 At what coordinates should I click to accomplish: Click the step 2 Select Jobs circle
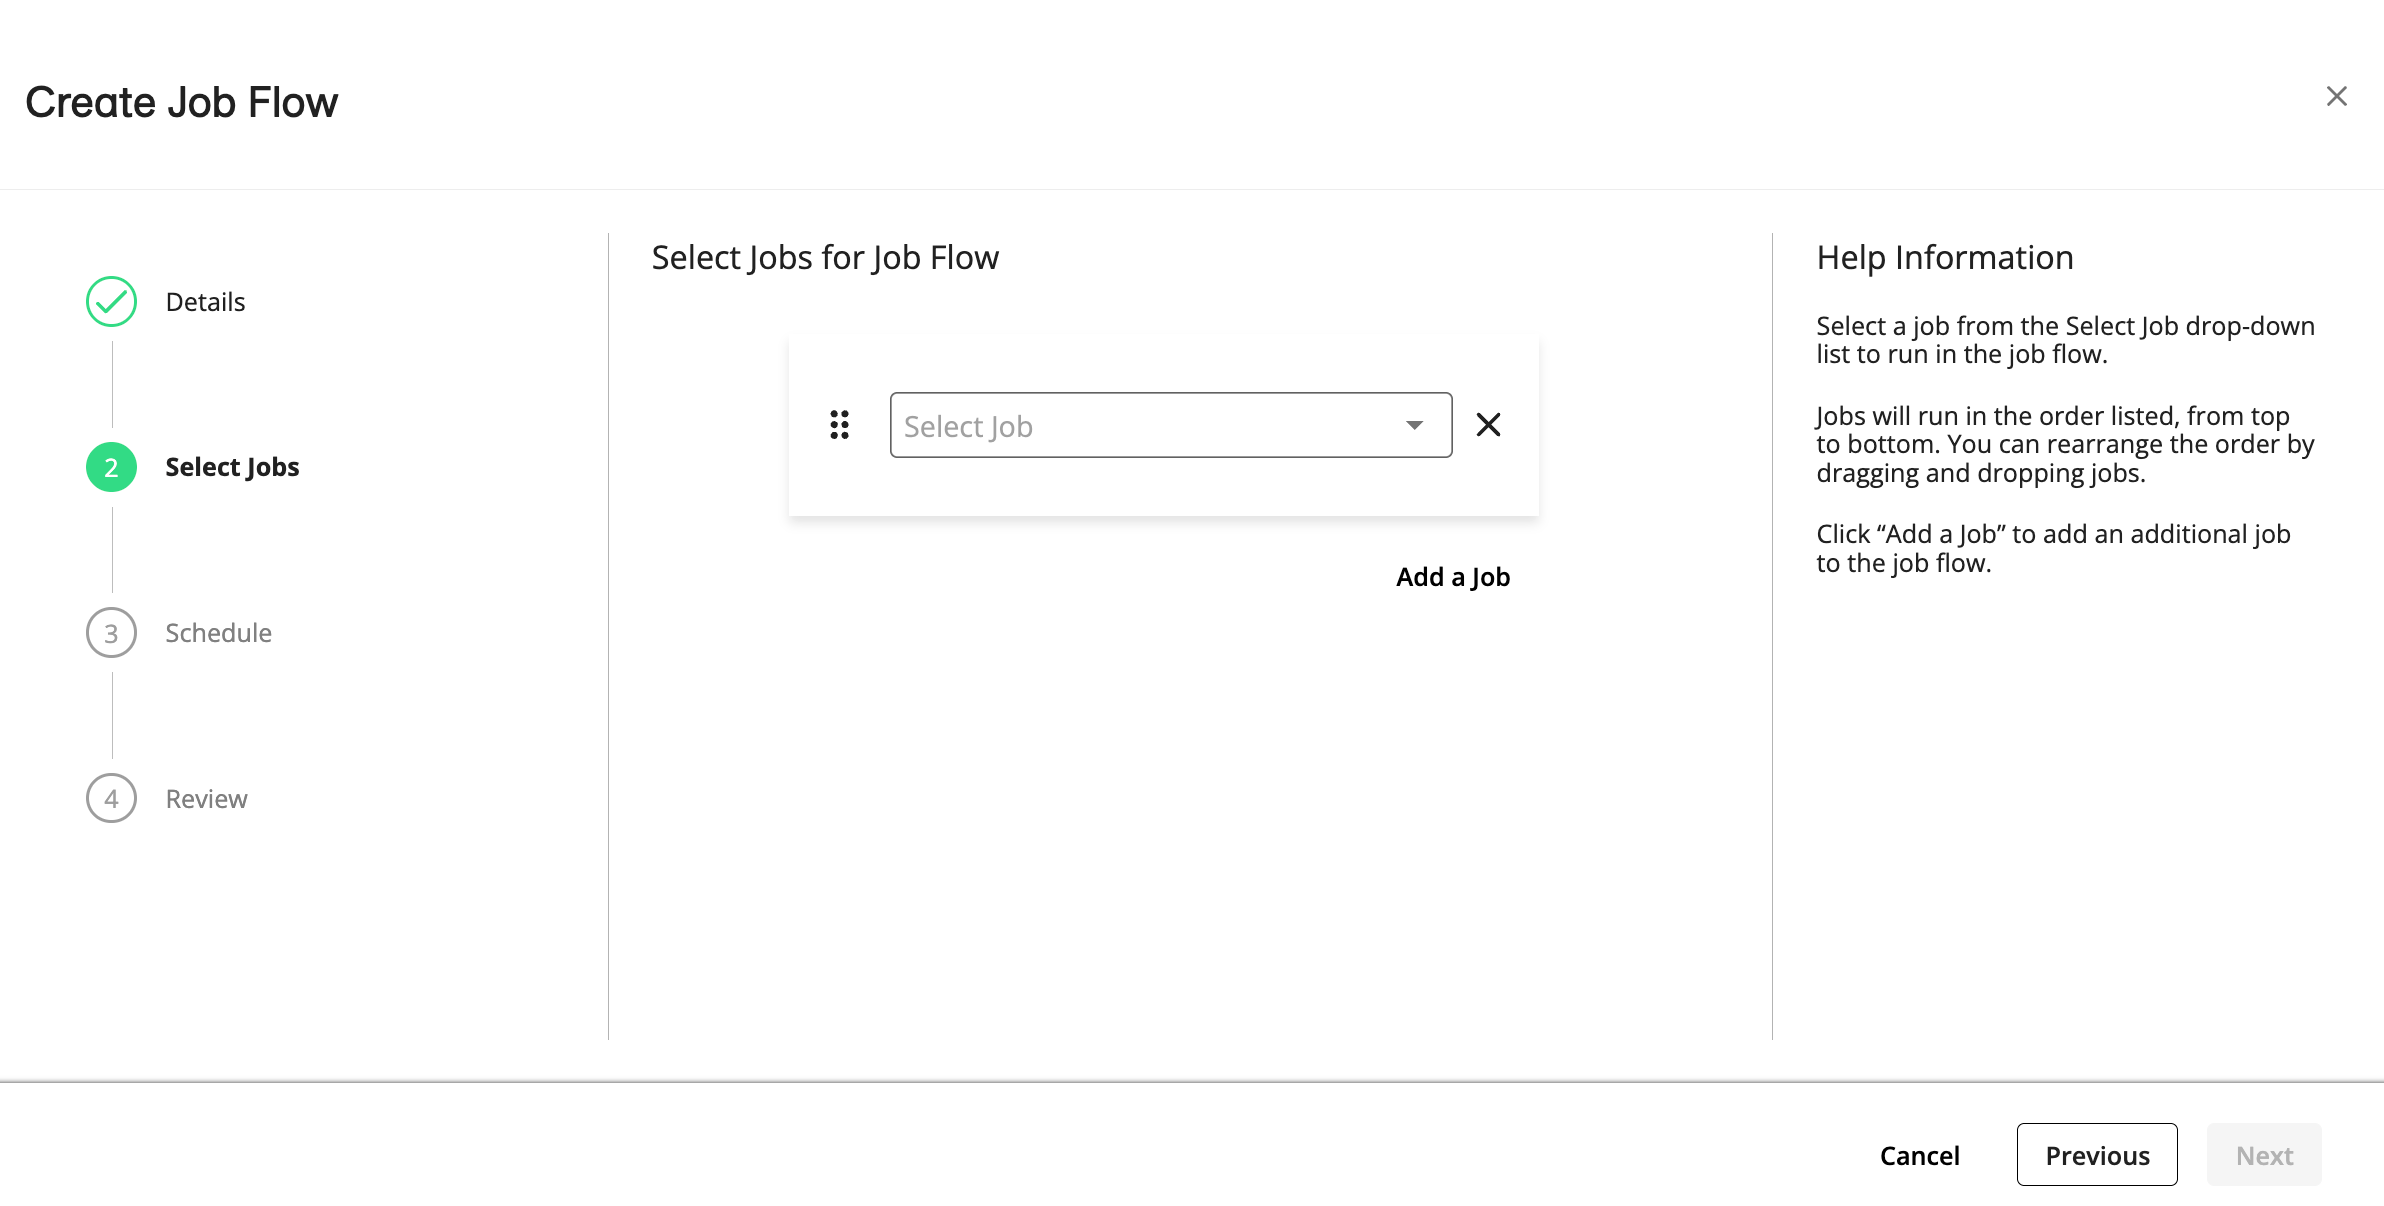coord(110,466)
